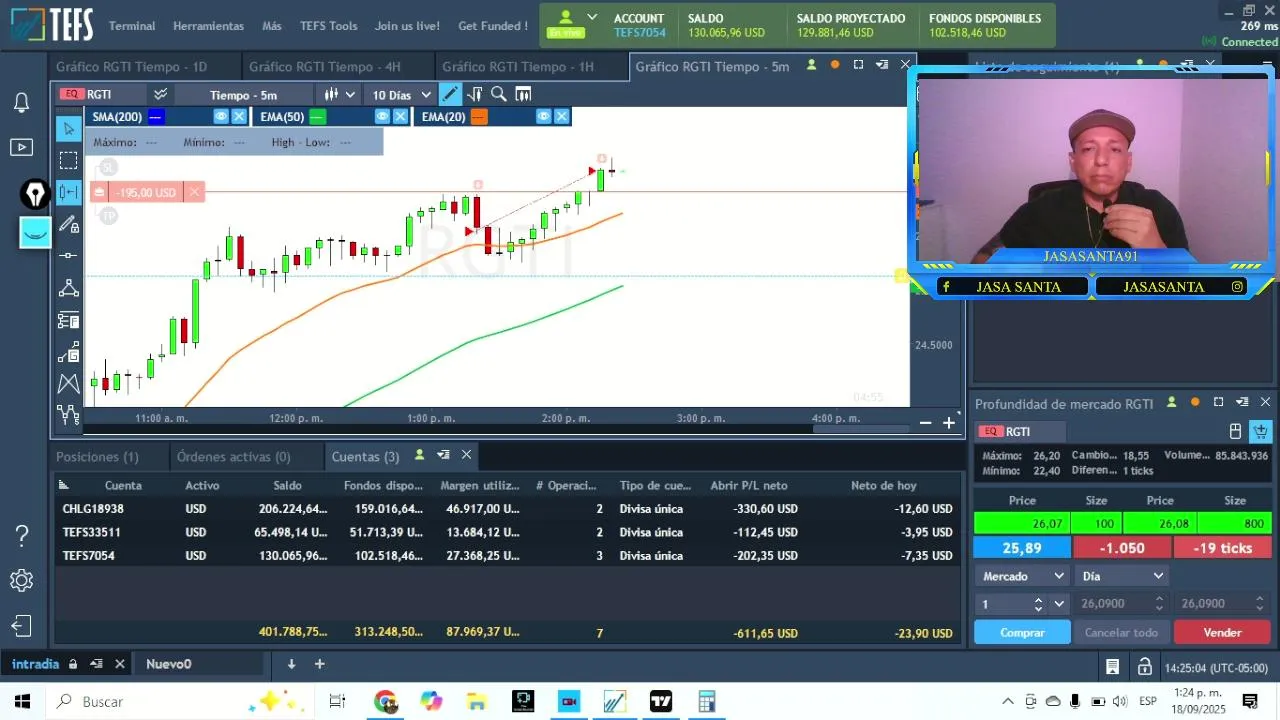
Task: Open the Posiciones (1) tab
Action: pyautogui.click(x=97, y=457)
